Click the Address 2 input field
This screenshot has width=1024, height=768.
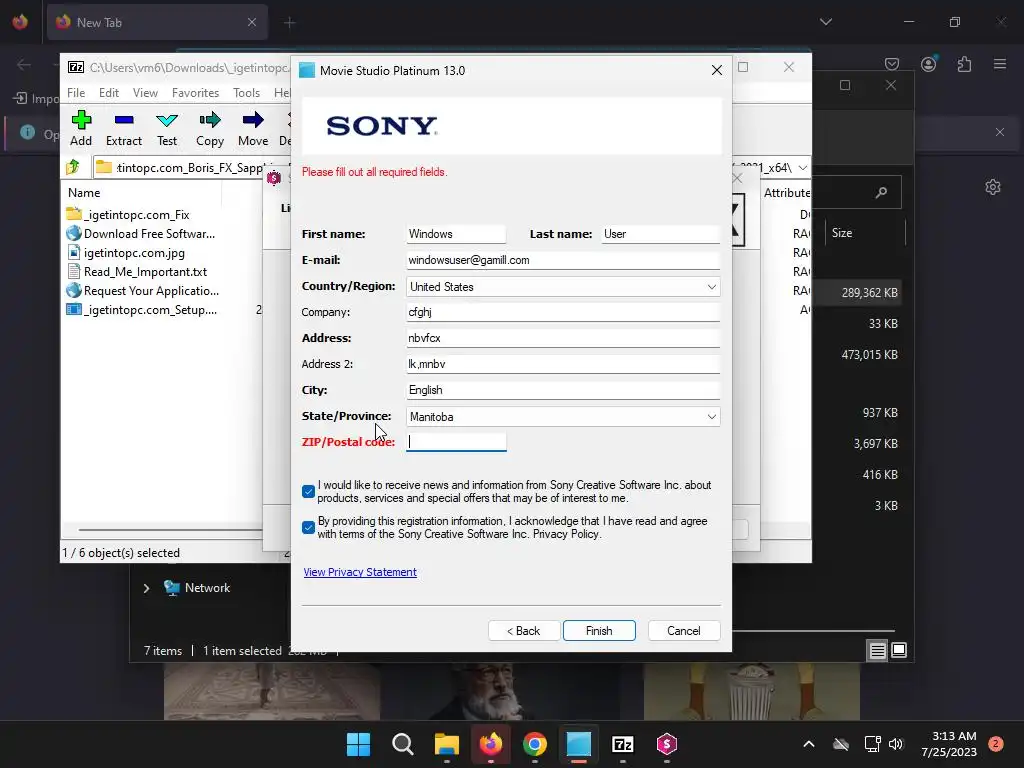click(563, 364)
